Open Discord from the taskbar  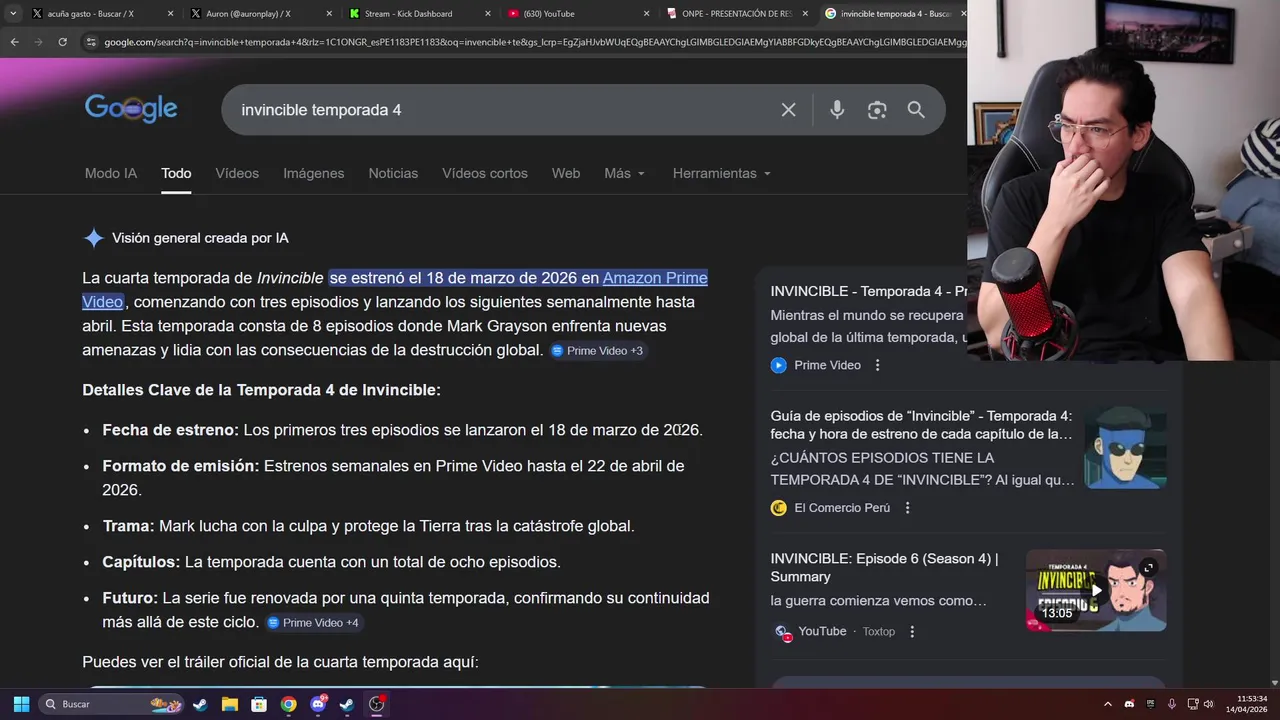[x=318, y=704]
